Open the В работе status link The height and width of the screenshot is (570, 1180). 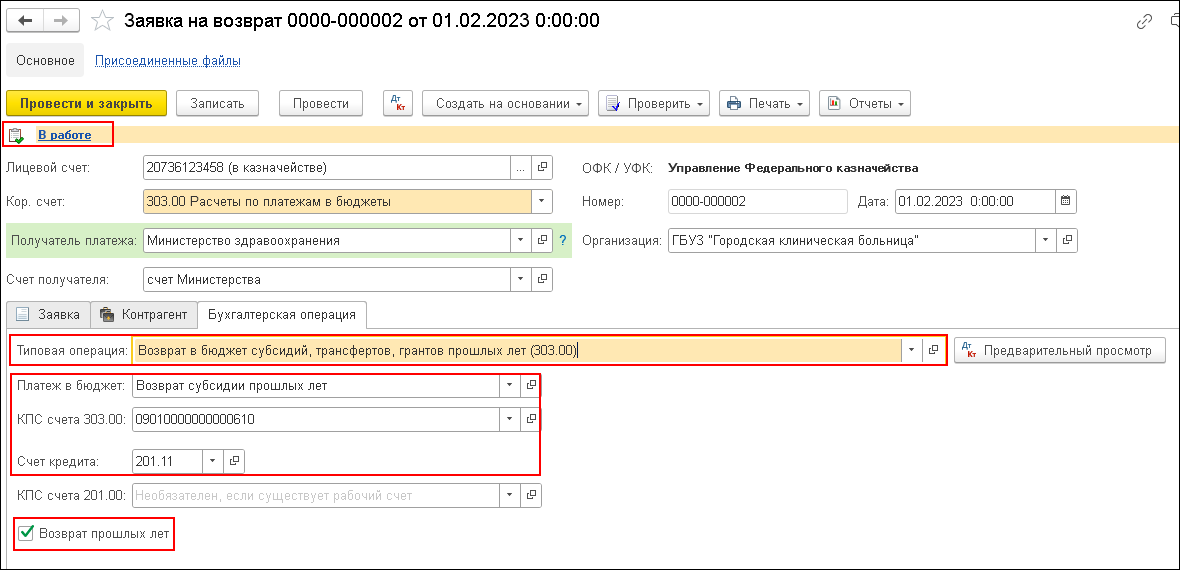[x=65, y=136]
